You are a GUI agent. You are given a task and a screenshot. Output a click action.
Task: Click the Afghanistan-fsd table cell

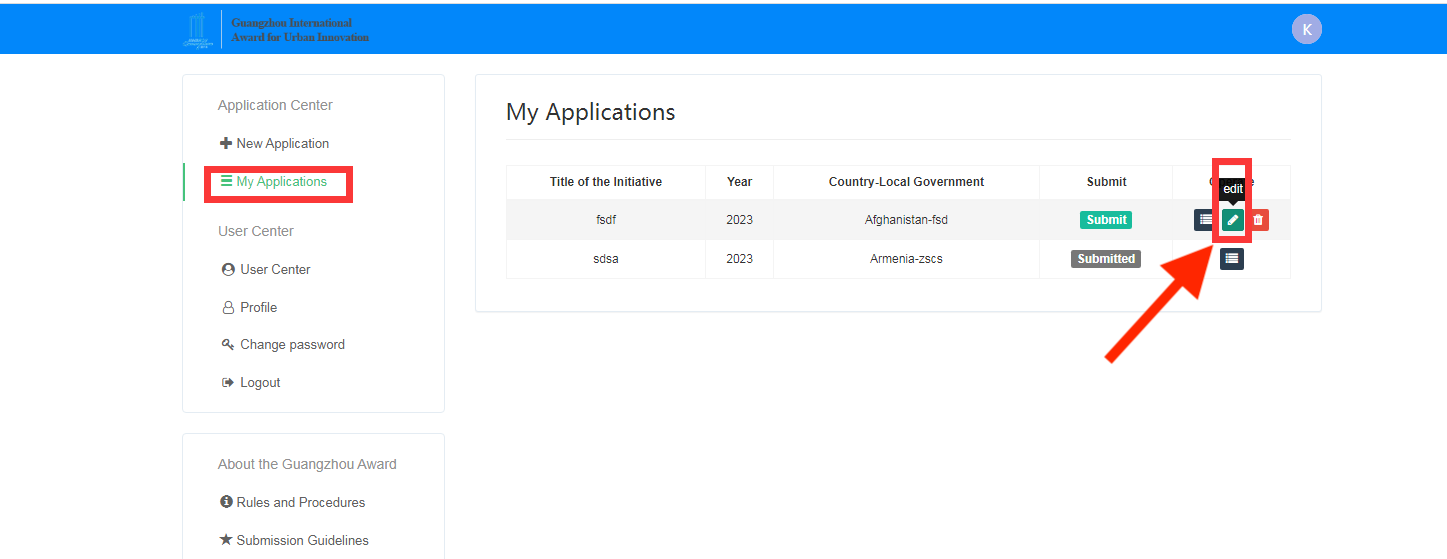pos(906,220)
